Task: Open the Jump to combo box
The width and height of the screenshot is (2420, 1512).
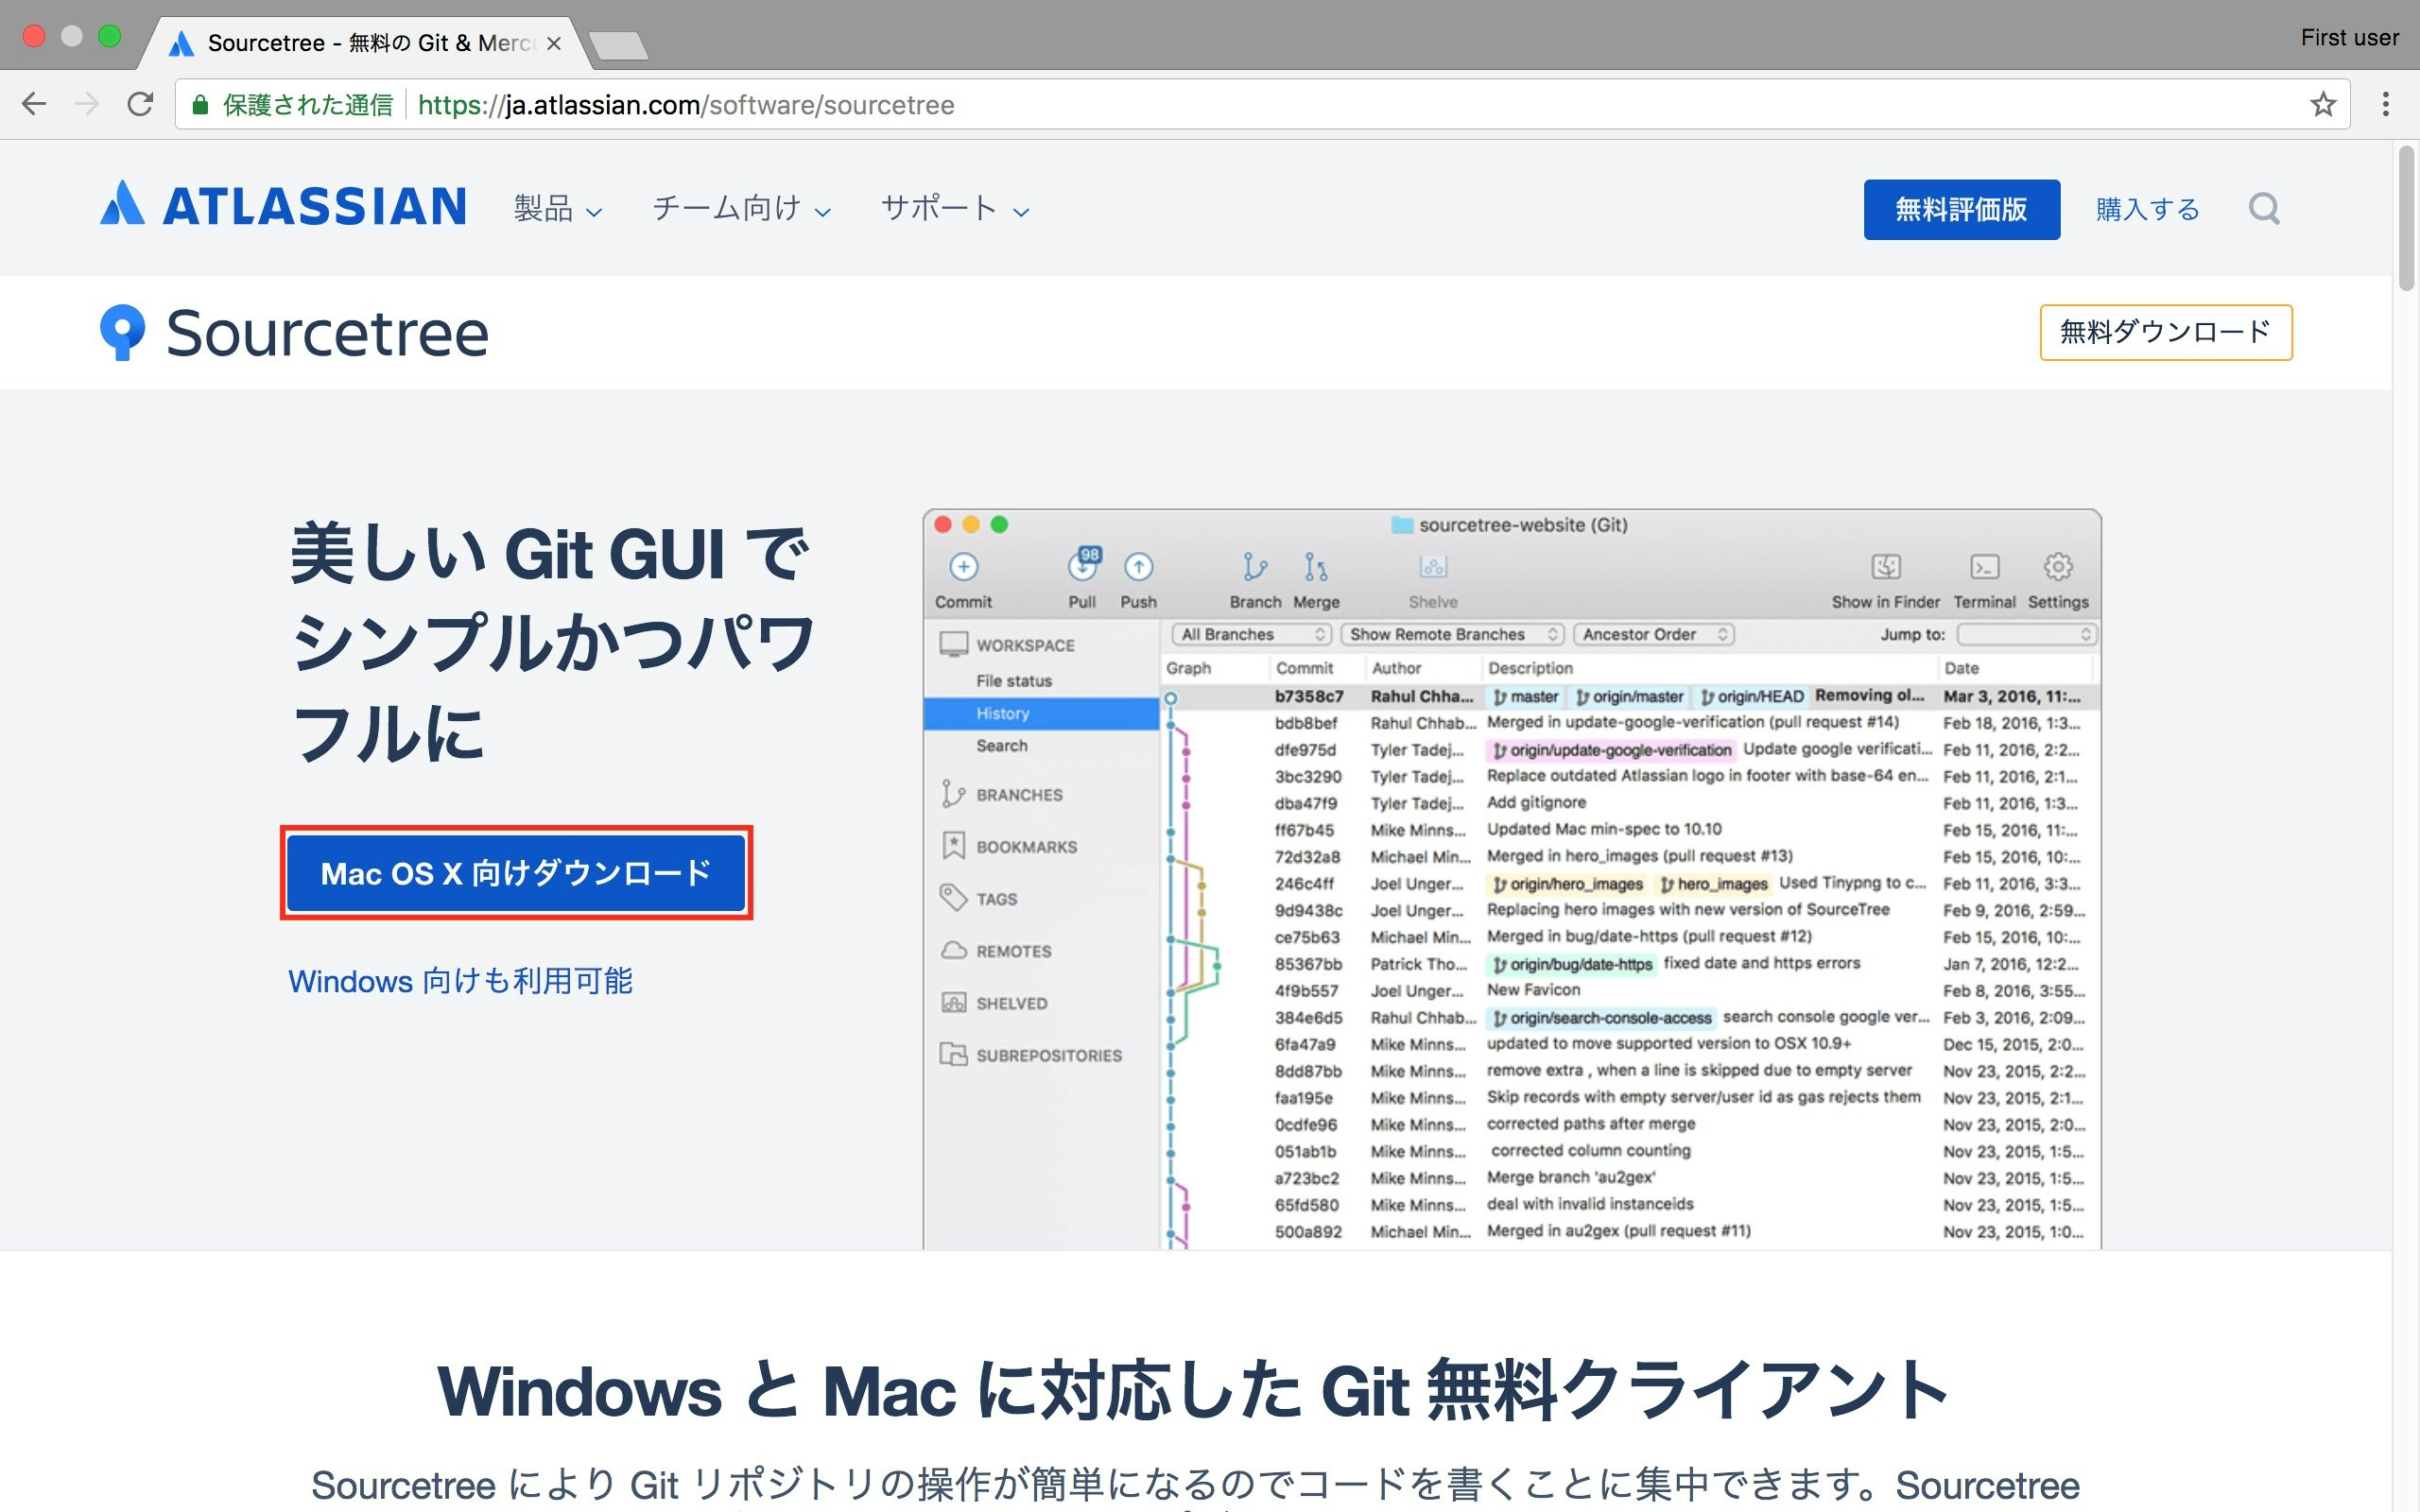Action: [2026, 634]
